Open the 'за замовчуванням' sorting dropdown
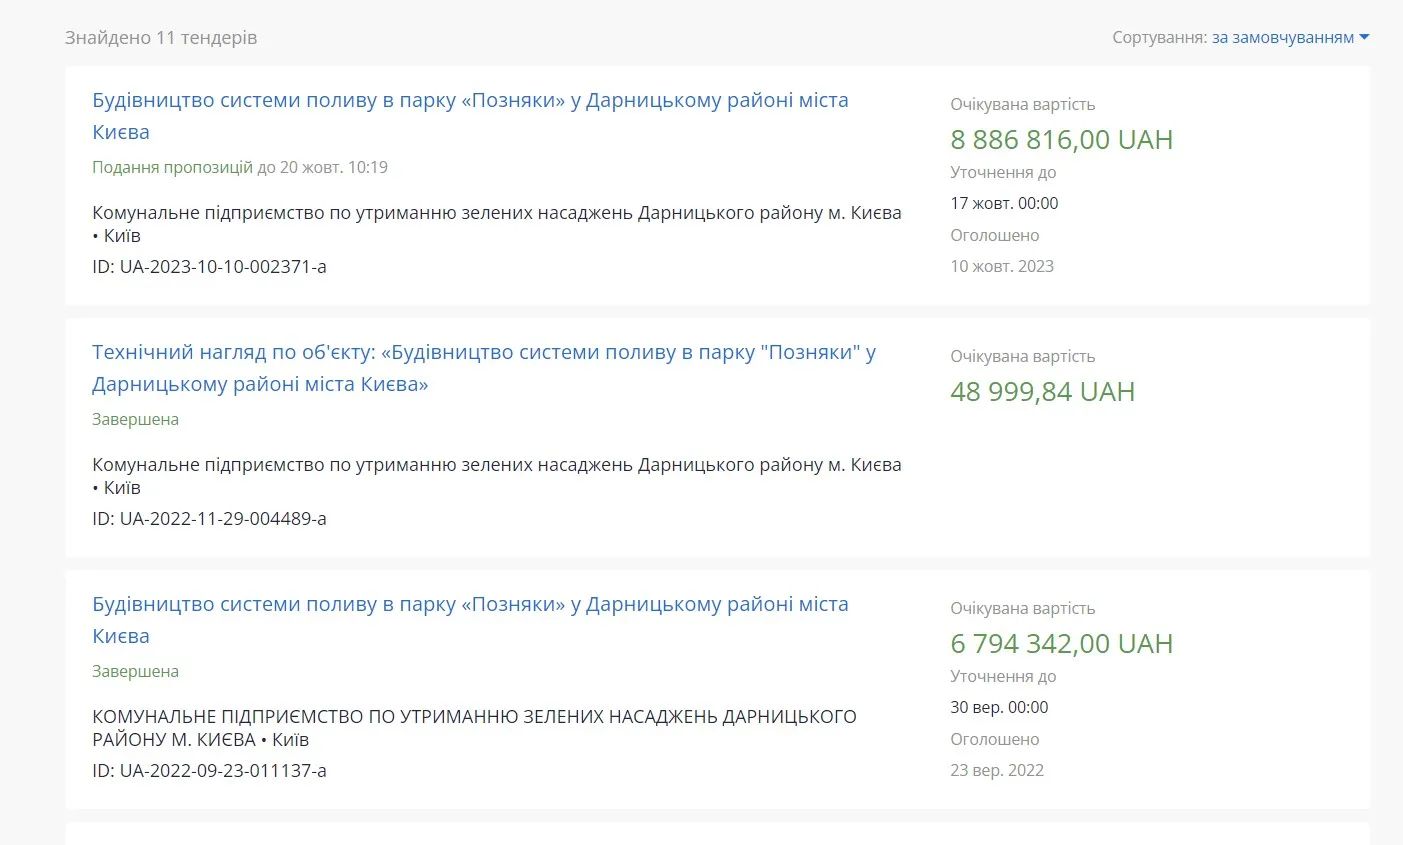The image size is (1403, 845). 1282,37
